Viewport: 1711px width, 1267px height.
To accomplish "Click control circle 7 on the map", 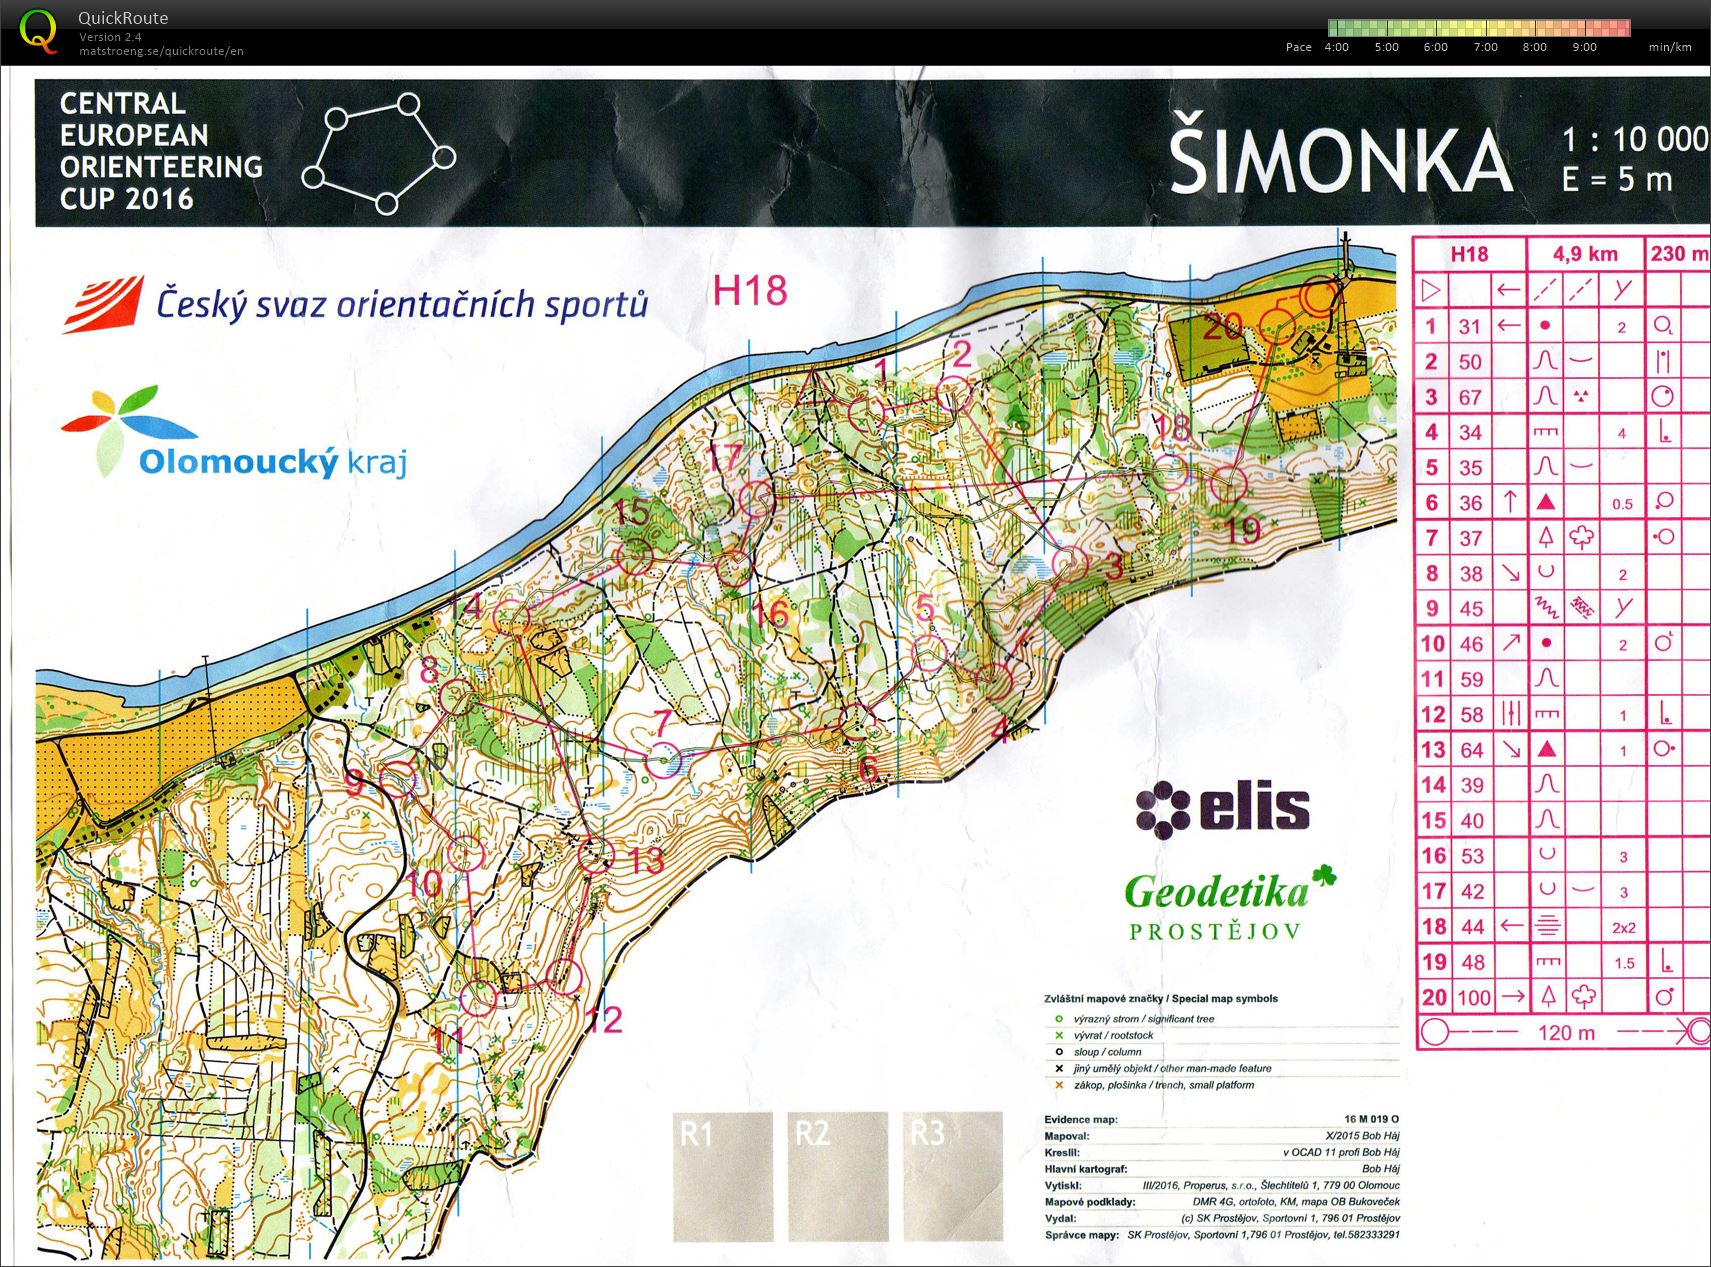I will (664, 762).
